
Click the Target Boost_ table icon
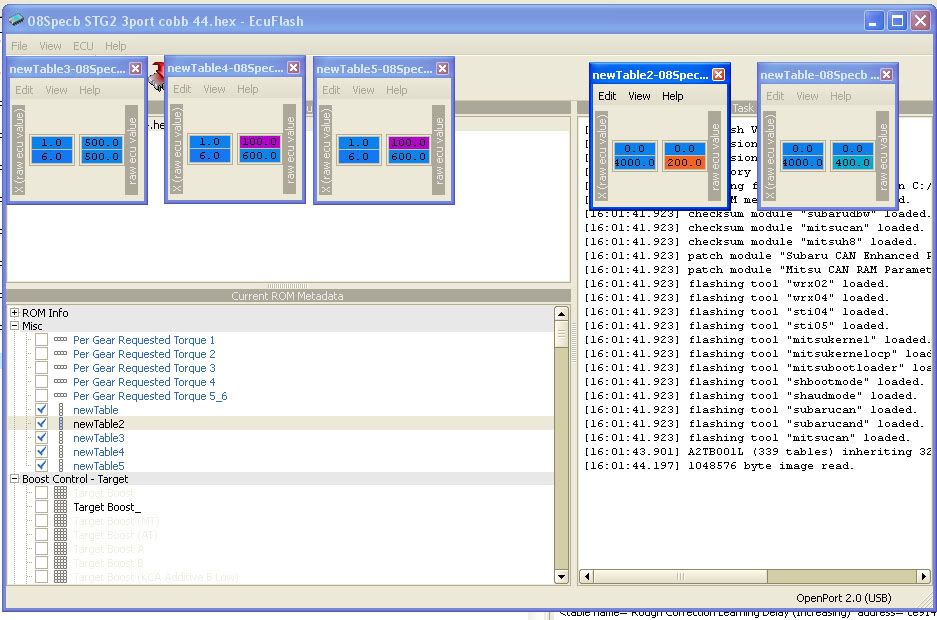coord(60,507)
